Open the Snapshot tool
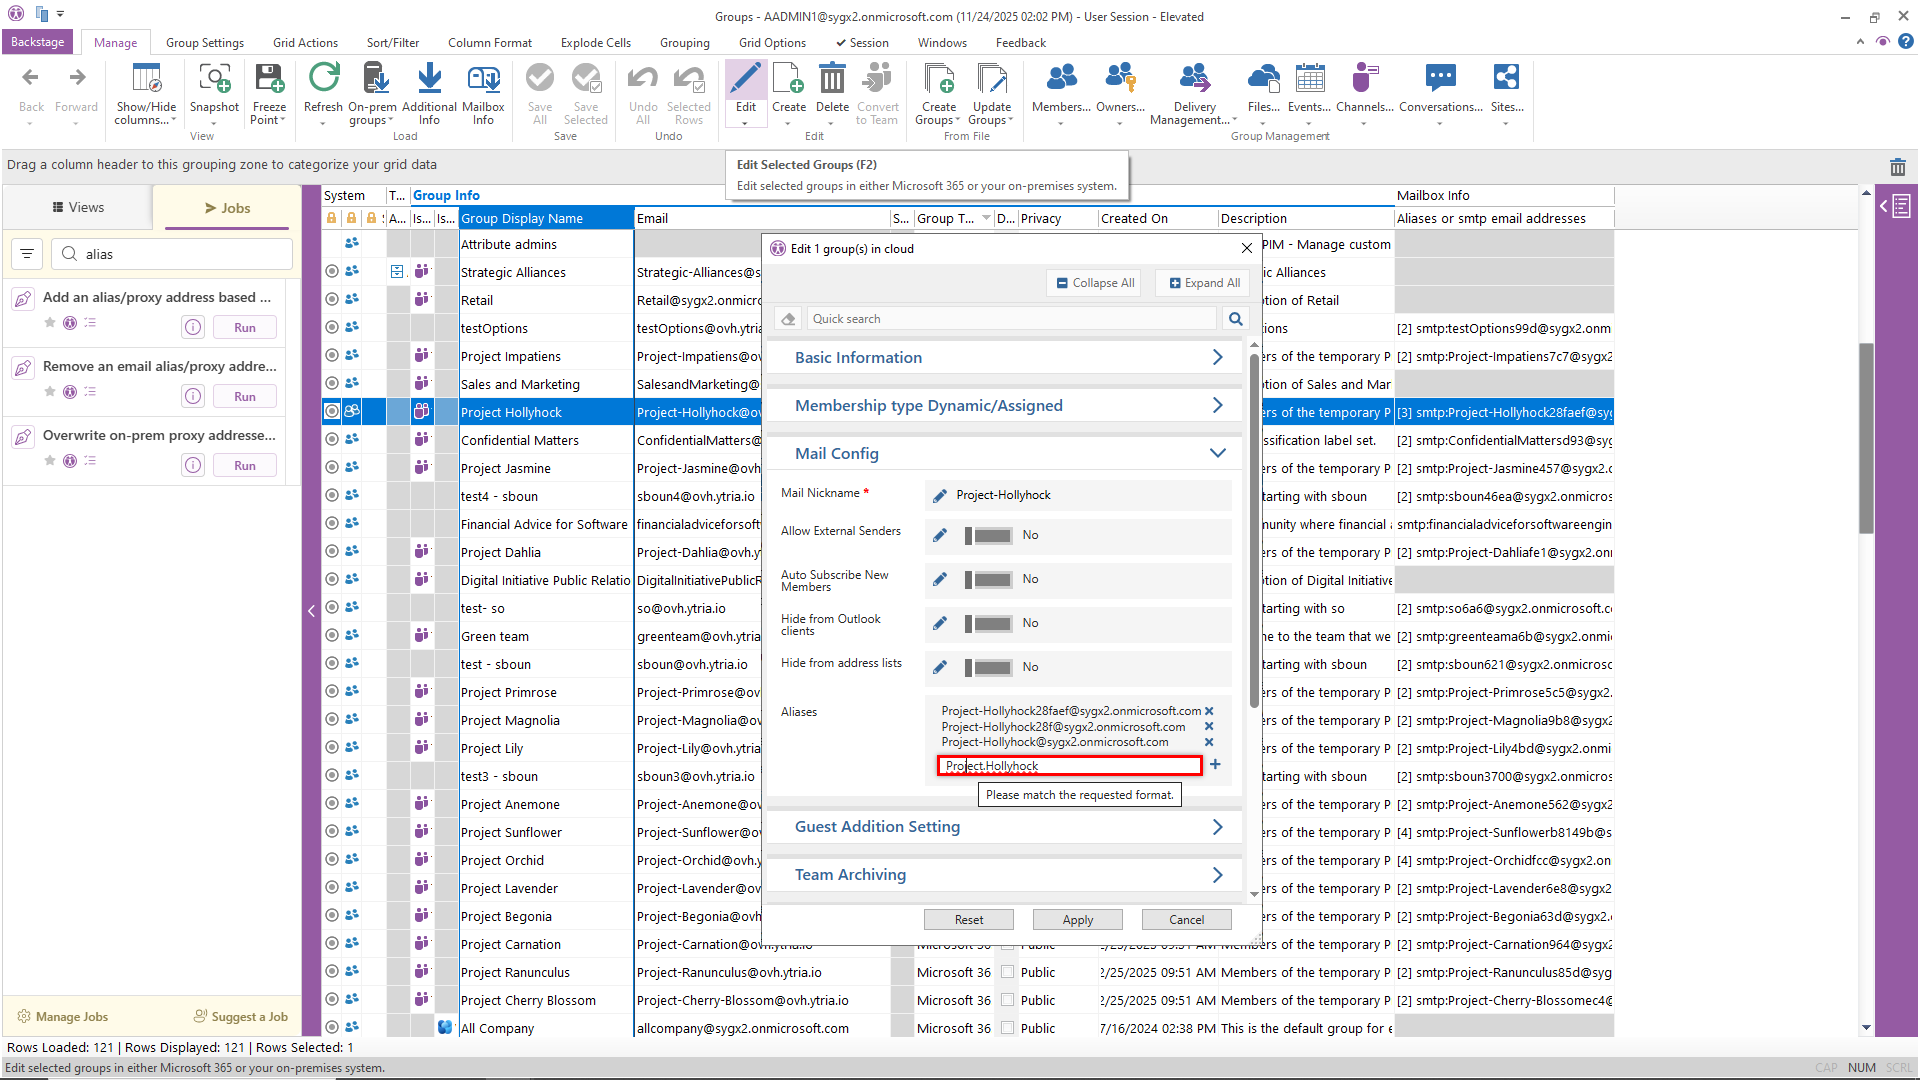 tap(214, 80)
